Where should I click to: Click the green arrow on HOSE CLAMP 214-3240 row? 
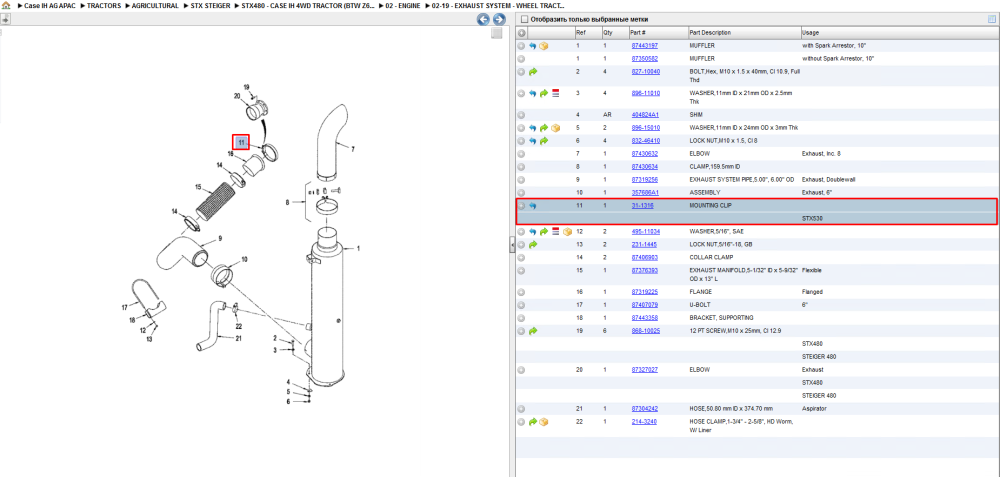[533, 422]
